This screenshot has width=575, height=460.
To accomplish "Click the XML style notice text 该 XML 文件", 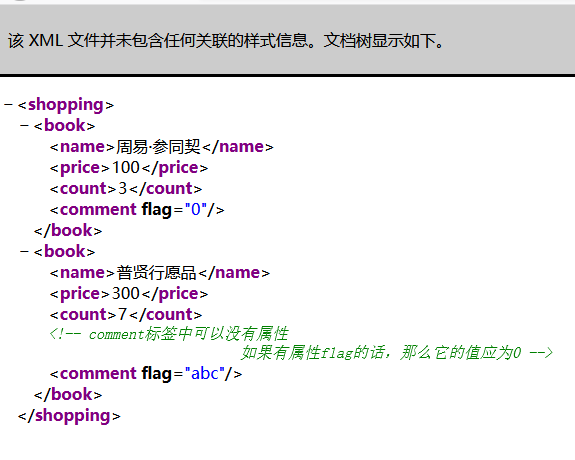I will 225,40.
